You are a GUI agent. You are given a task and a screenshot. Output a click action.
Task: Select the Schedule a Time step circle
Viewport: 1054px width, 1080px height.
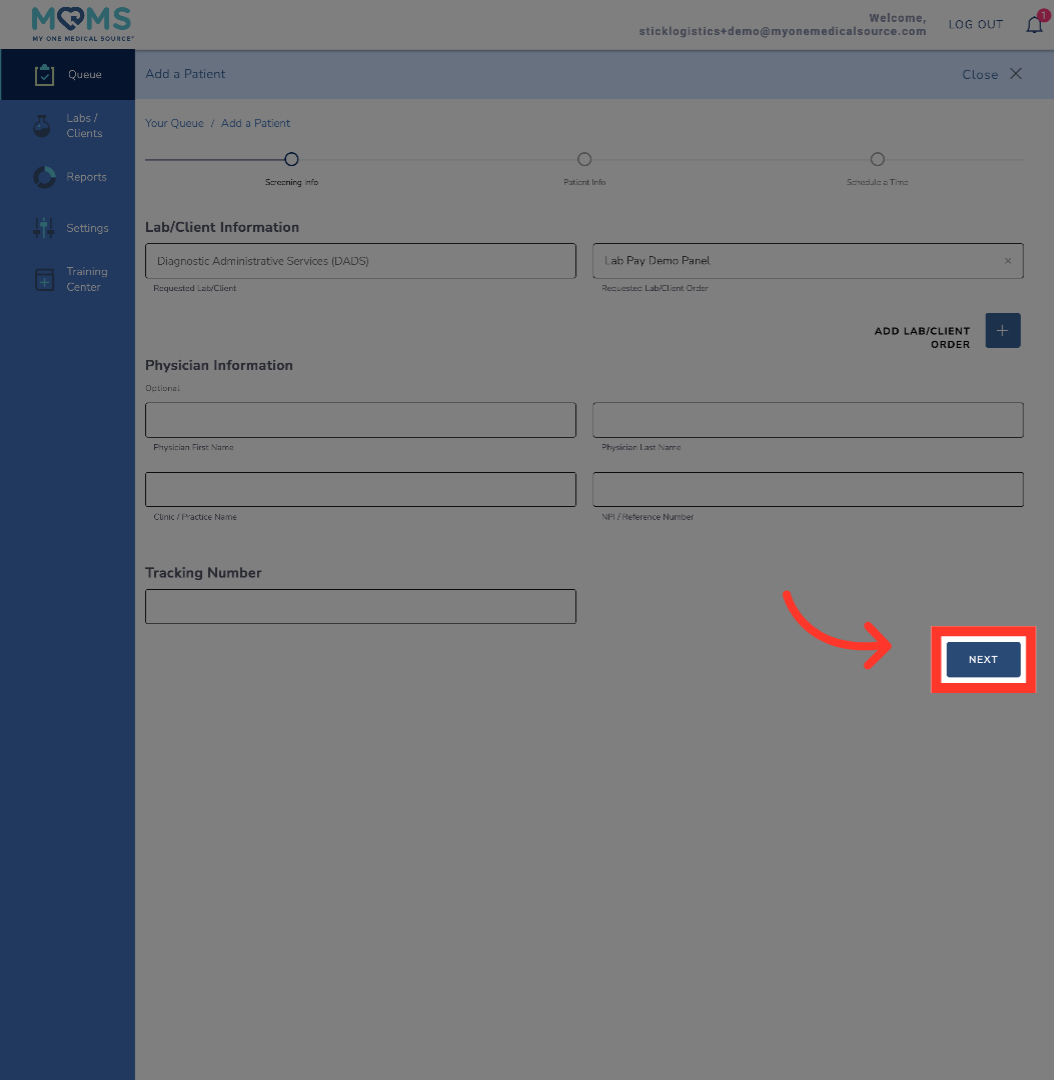click(877, 159)
